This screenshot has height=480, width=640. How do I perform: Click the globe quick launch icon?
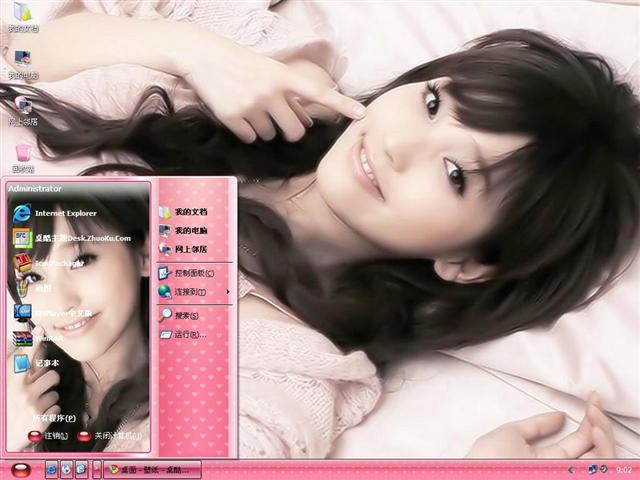[x=67, y=470]
